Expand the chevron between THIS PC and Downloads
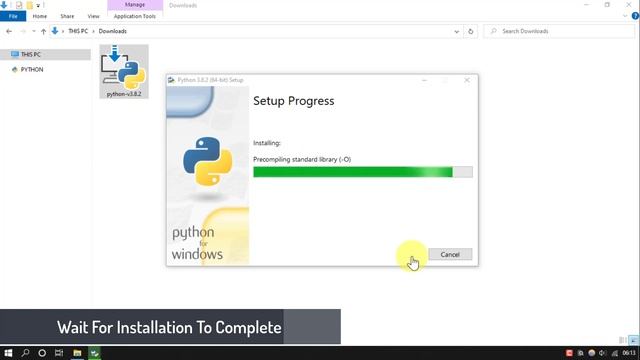The width and height of the screenshot is (640, 360). (93, 31)
